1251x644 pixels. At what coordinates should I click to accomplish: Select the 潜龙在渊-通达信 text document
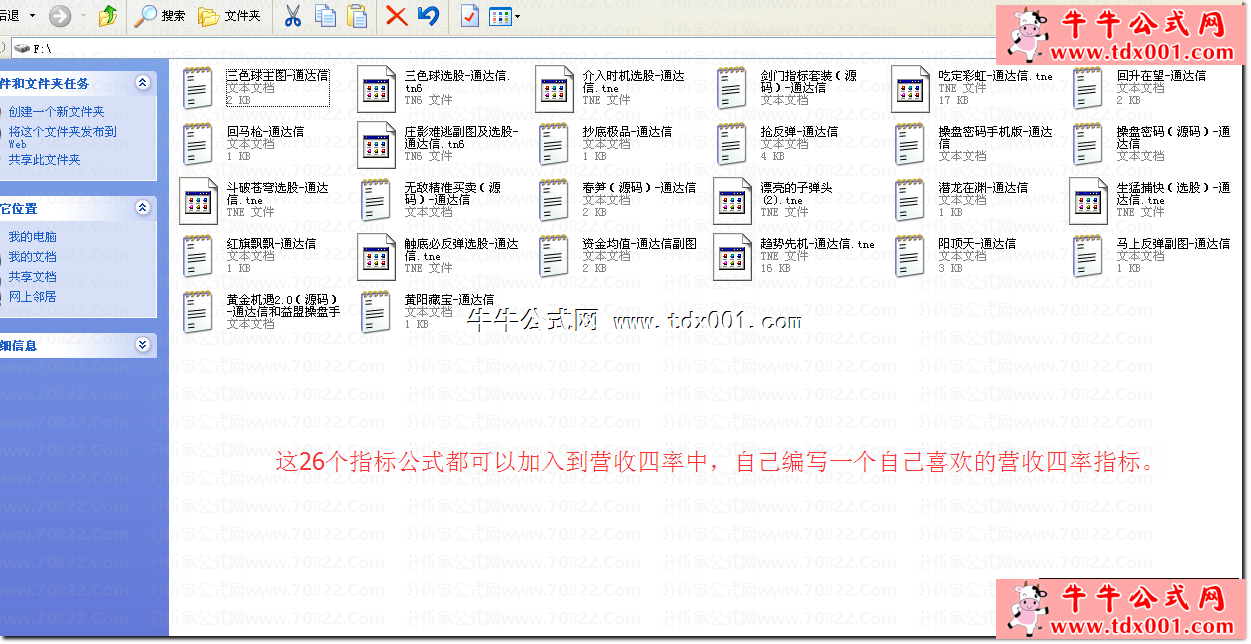961,199
